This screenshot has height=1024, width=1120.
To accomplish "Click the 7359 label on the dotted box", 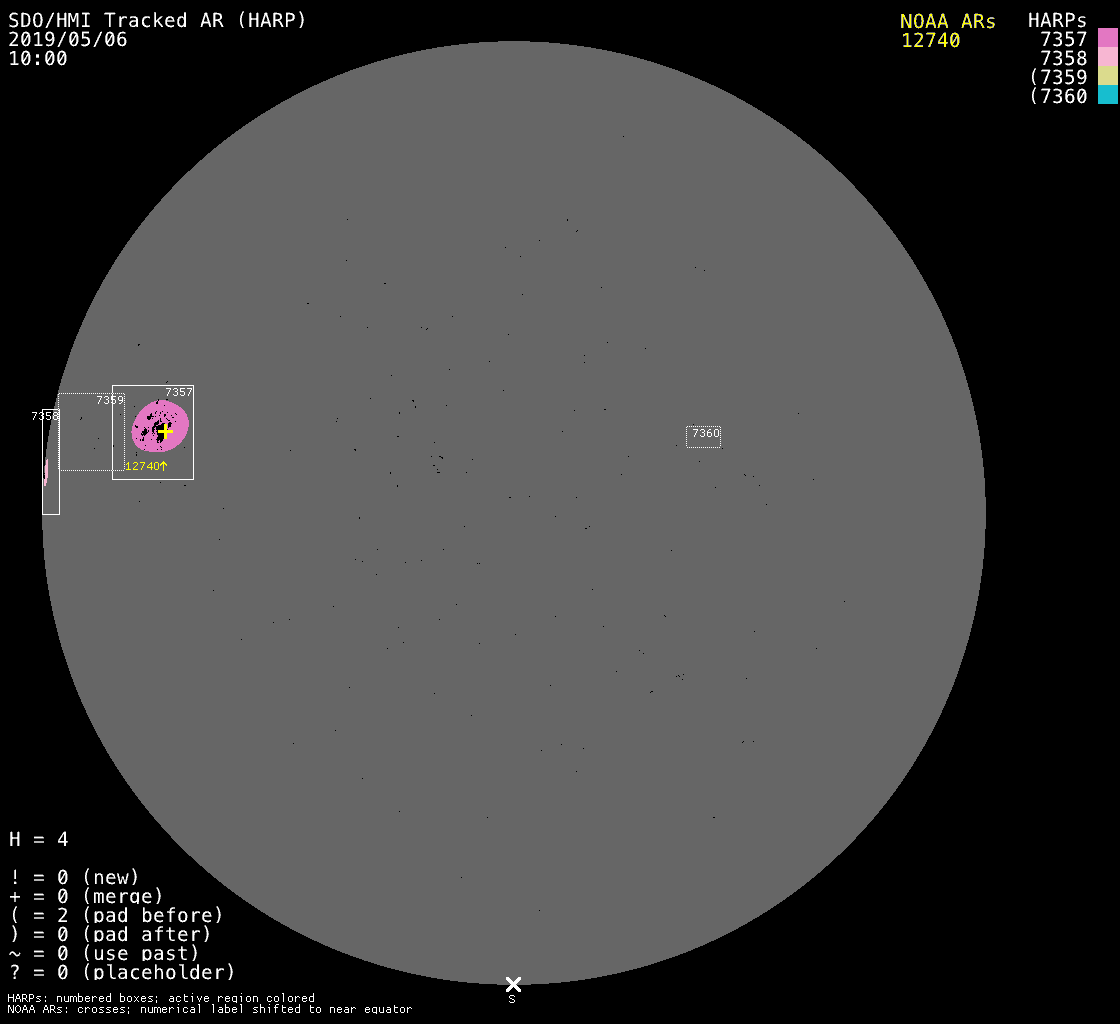I will coord(109,400).
